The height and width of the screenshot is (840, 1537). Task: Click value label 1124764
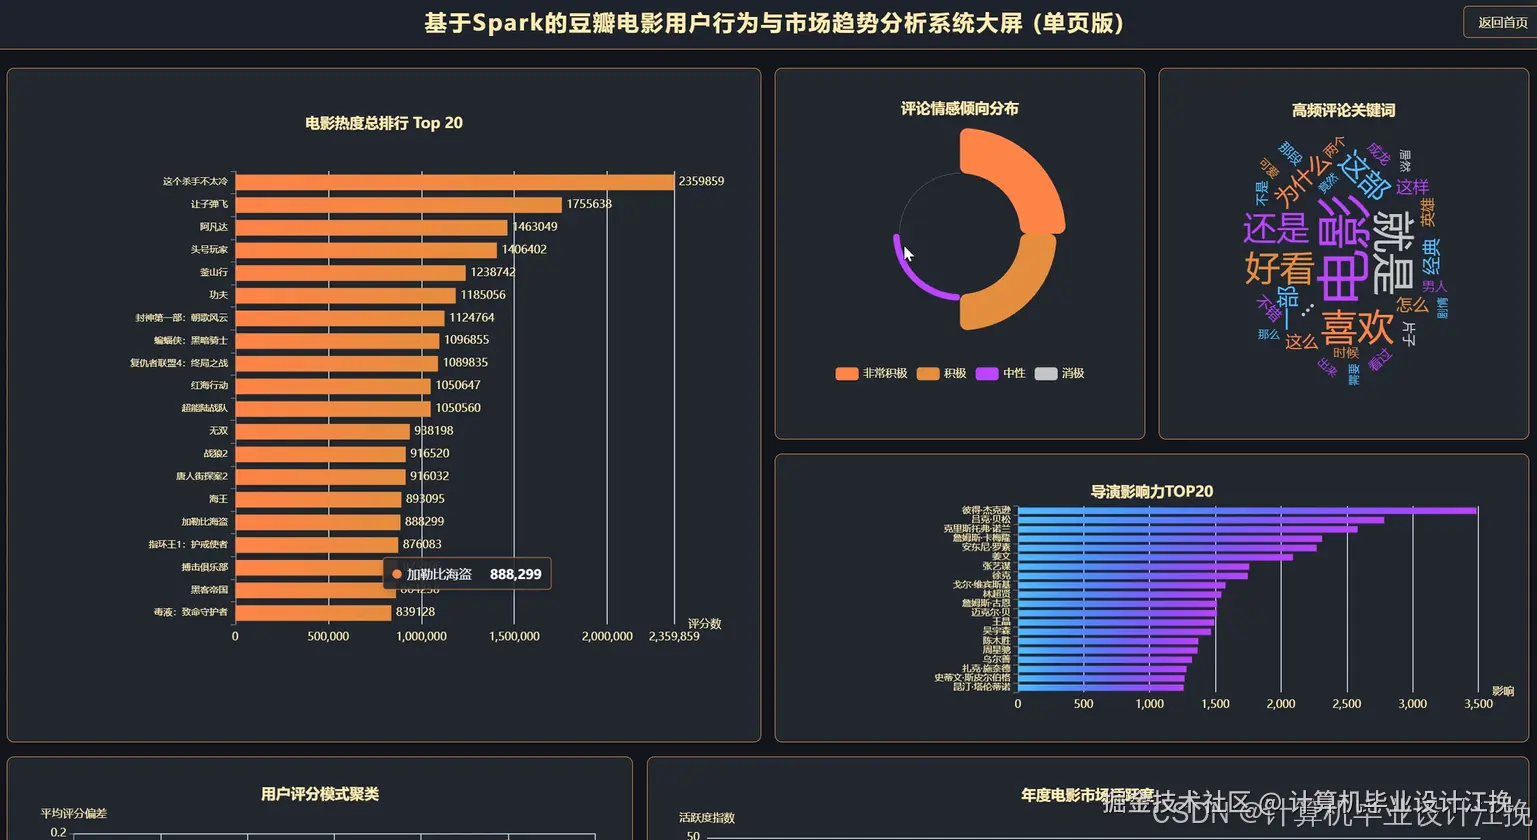(x=471, y=318)
